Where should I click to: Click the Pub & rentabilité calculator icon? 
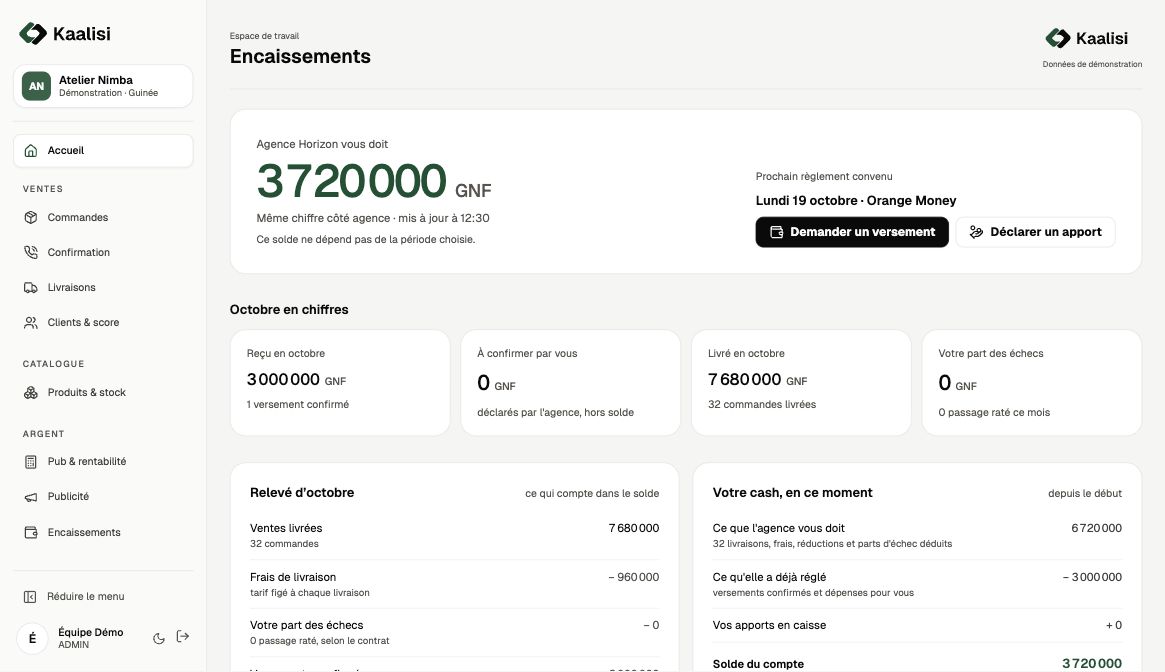click(30, 462)
